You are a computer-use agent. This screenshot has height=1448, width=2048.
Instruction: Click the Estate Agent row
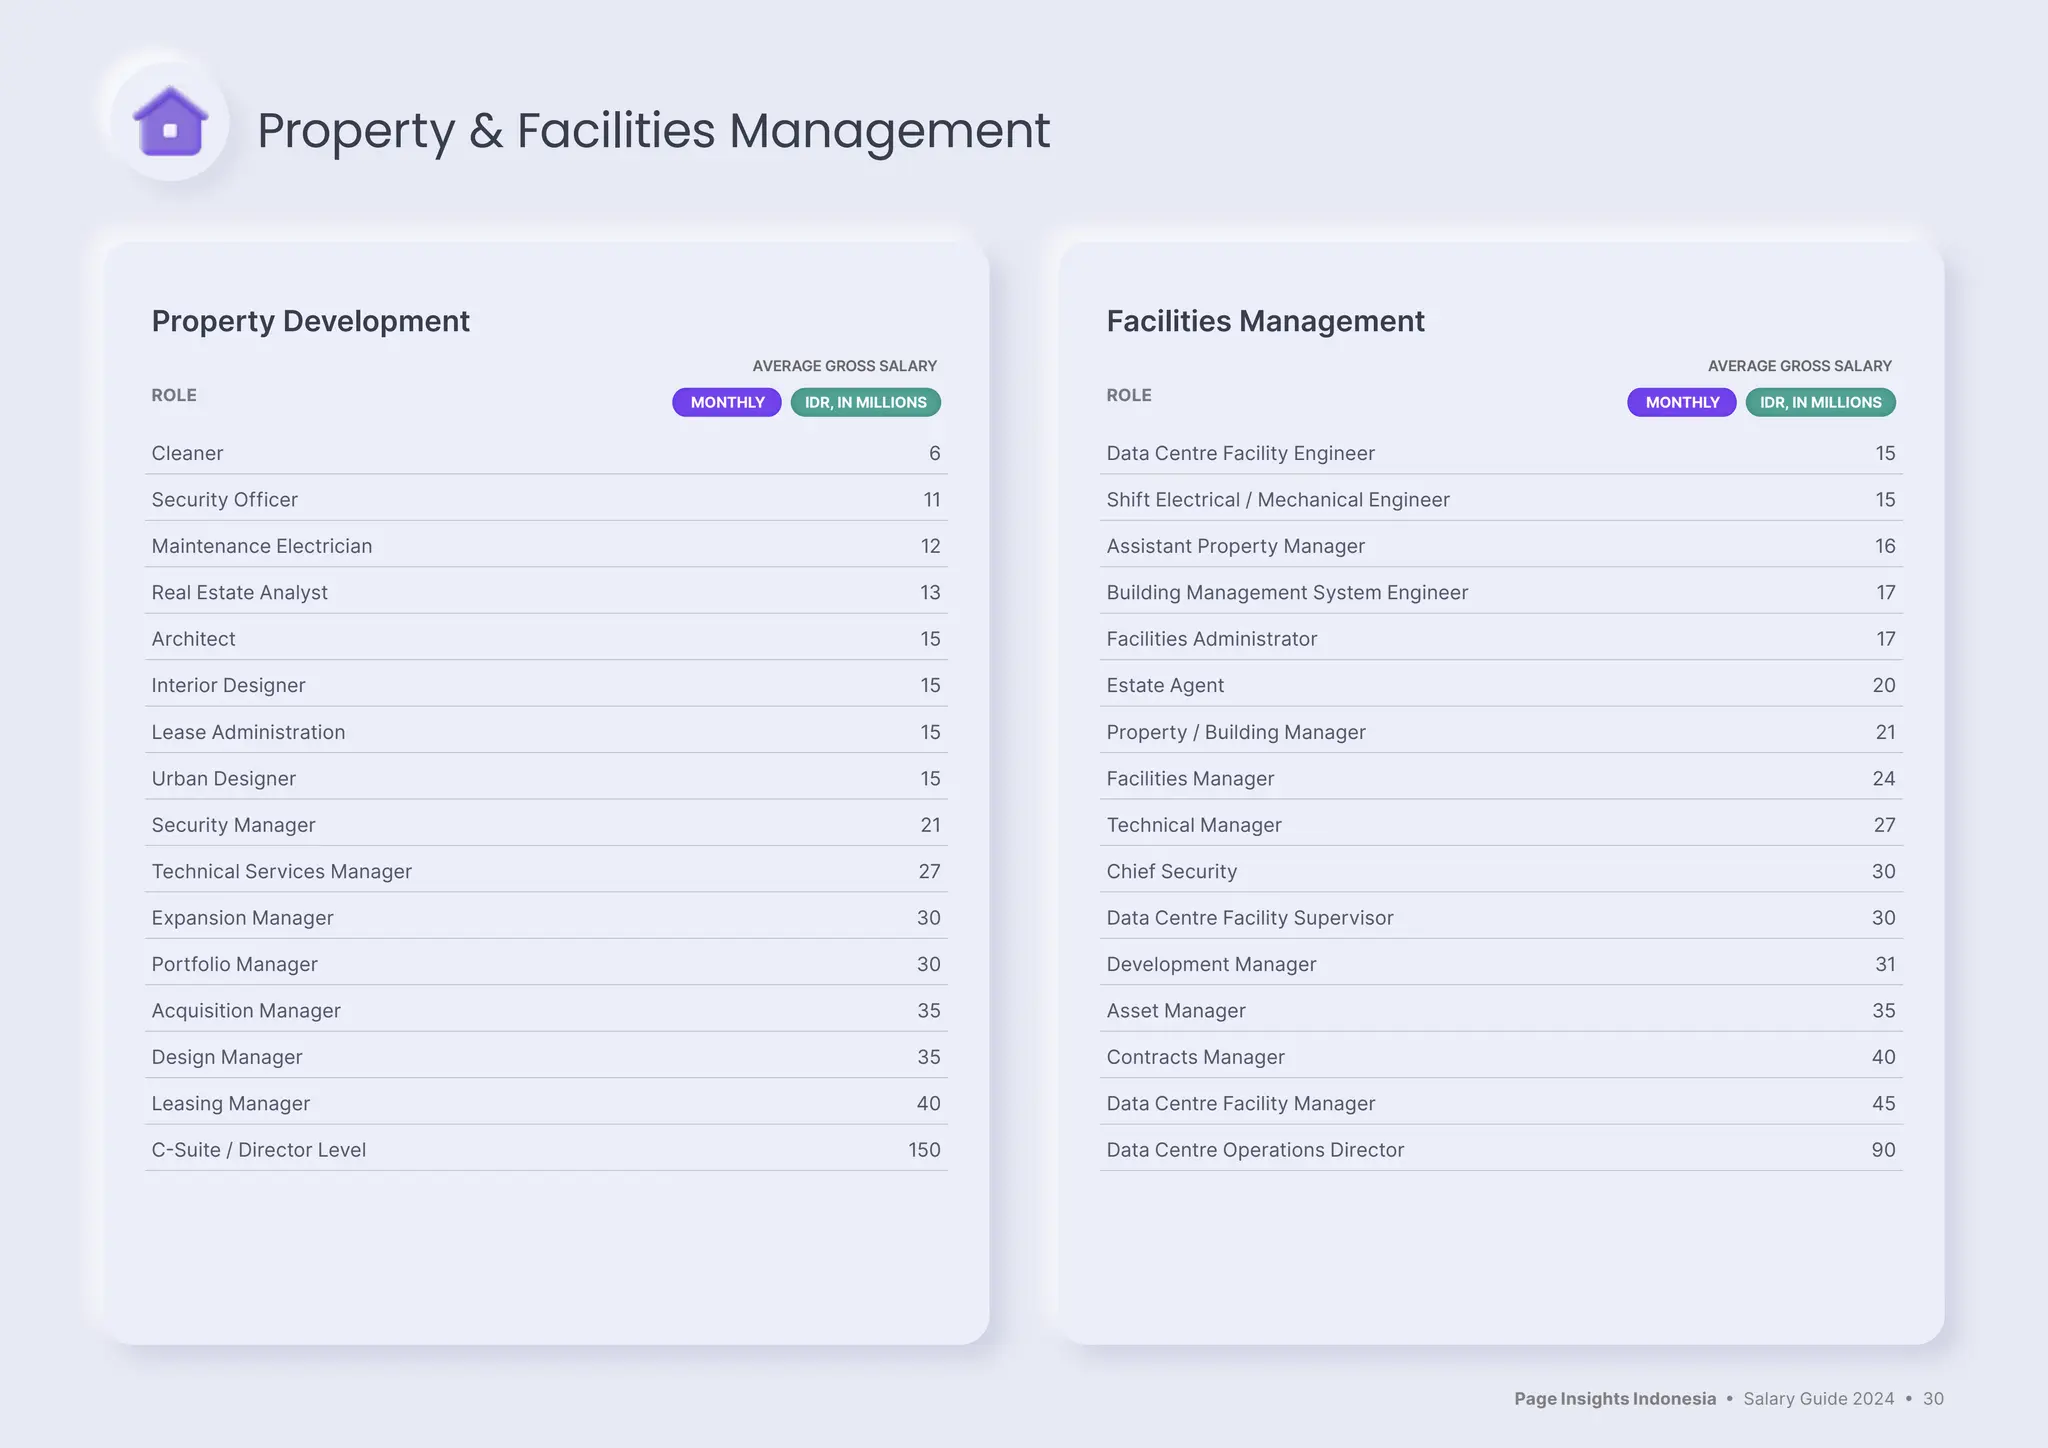point(1165,685)
